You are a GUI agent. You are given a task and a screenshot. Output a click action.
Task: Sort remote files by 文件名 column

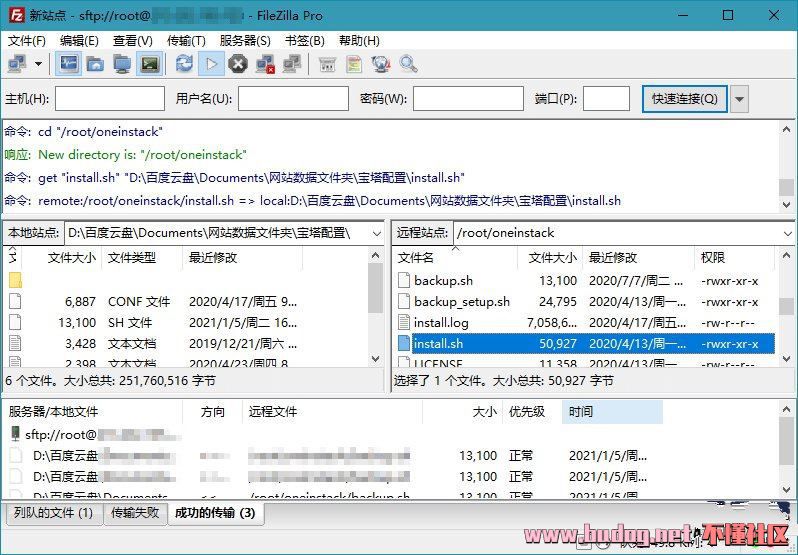coord(455,257)
